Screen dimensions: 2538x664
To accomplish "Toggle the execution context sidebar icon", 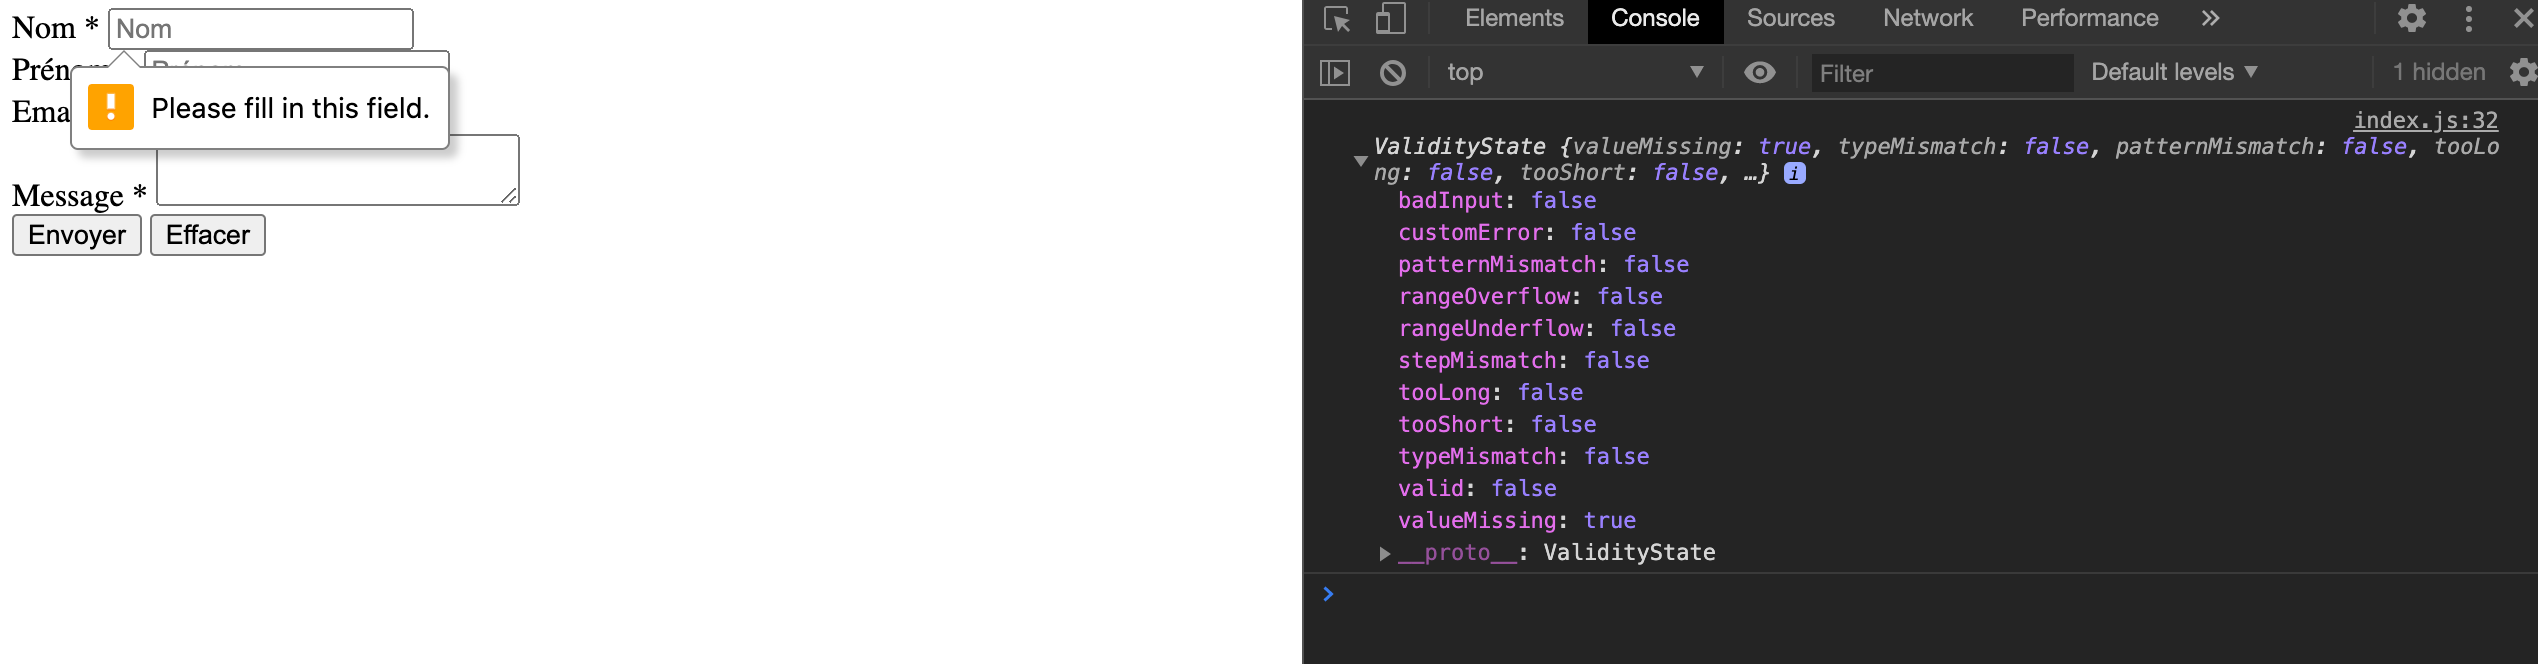I will (x=1335, y=72).
